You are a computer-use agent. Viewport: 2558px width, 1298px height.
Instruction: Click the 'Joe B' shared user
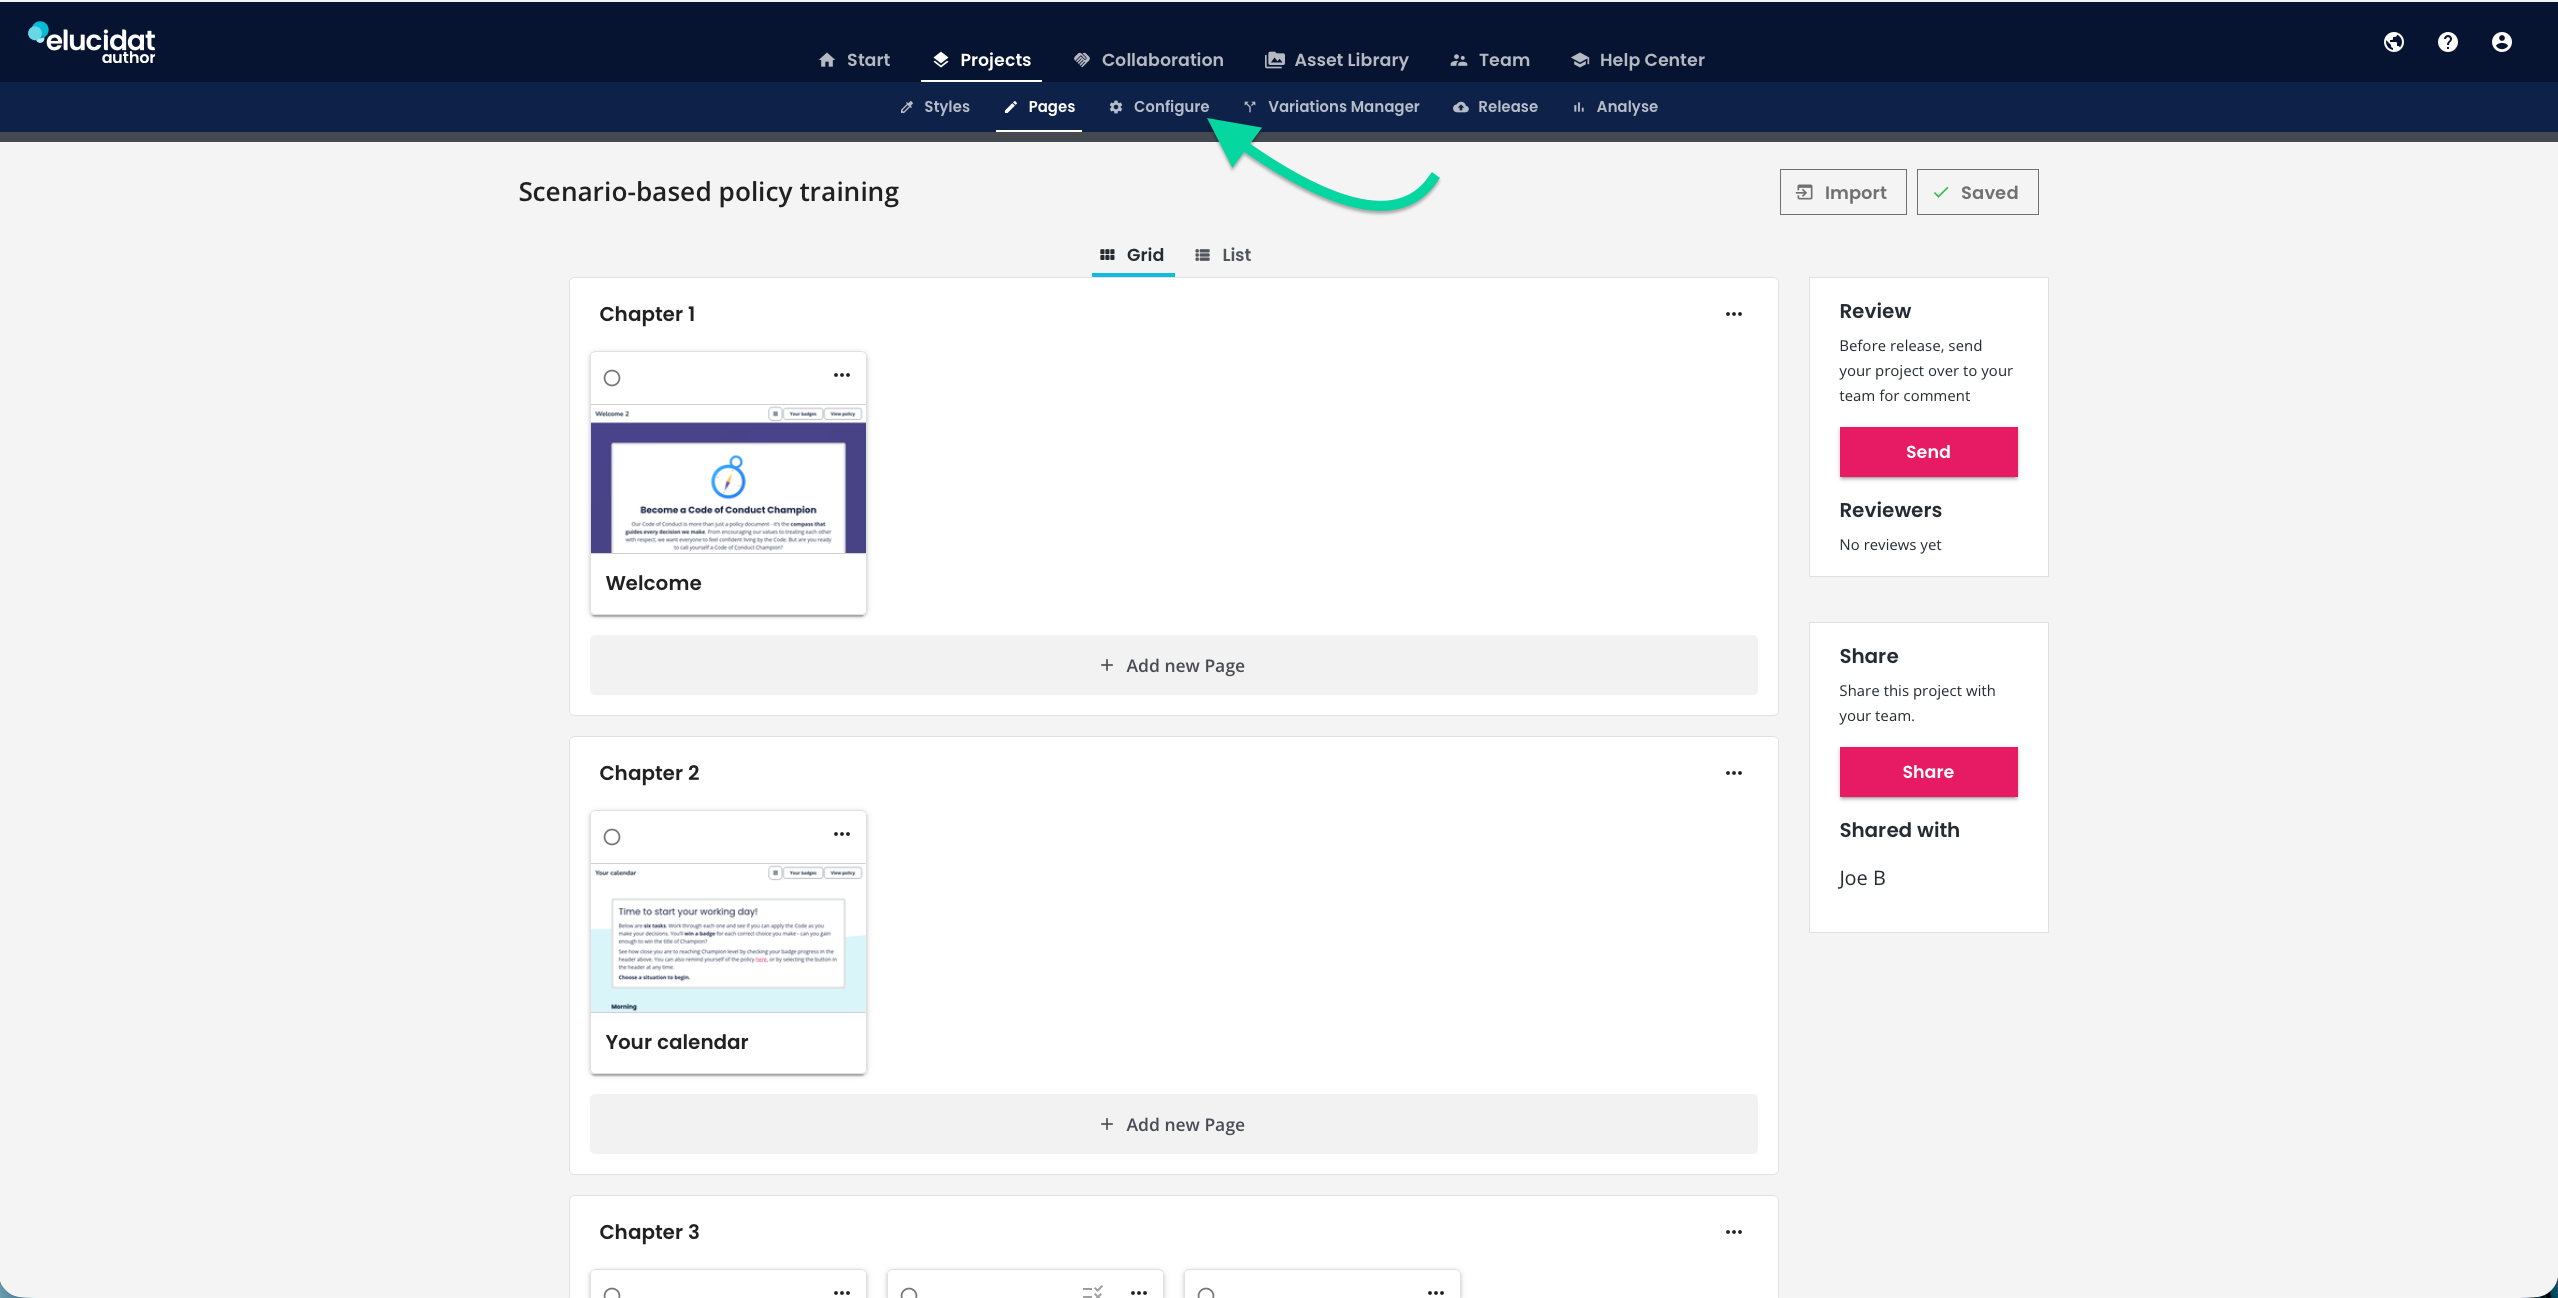1862,878
